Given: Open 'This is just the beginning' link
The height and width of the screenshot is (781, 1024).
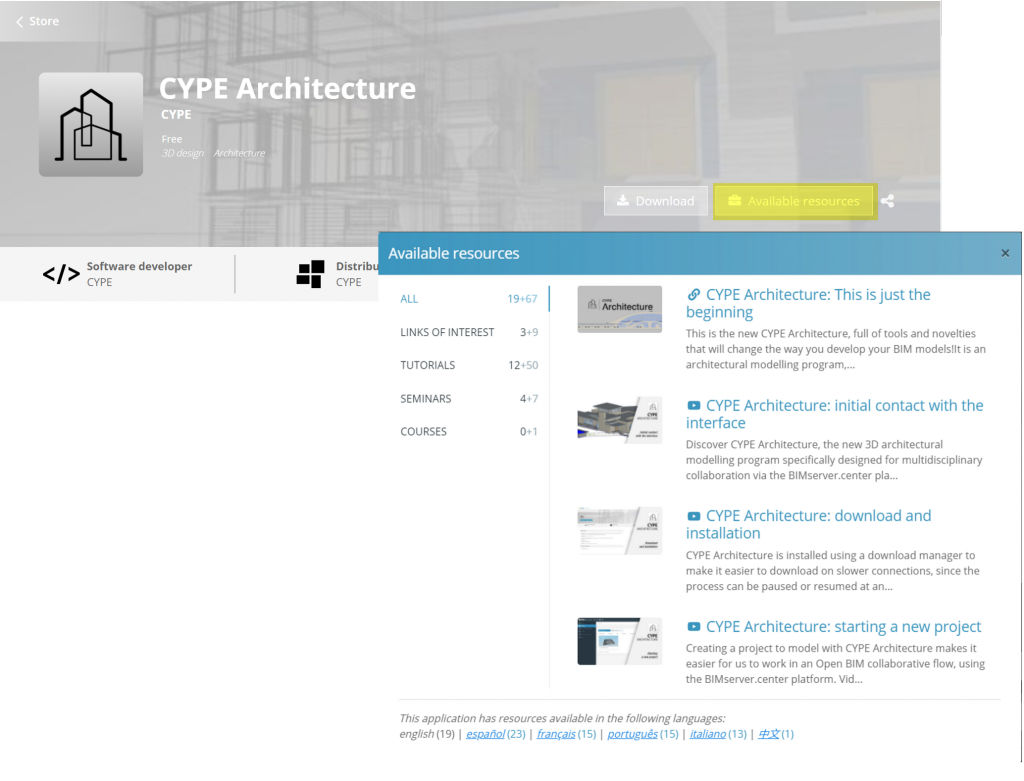Looking at the screenshot, I should pos(808,303).
